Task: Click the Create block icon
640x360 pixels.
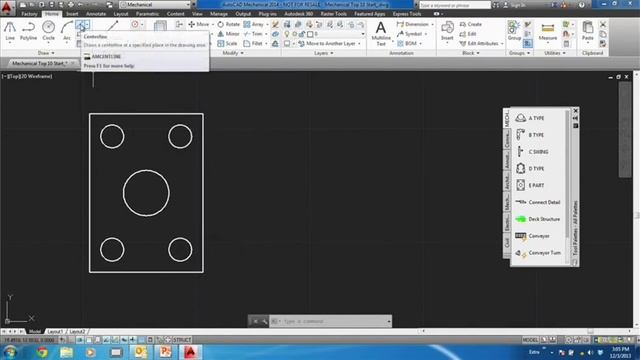Action: [x=471, y=24]
